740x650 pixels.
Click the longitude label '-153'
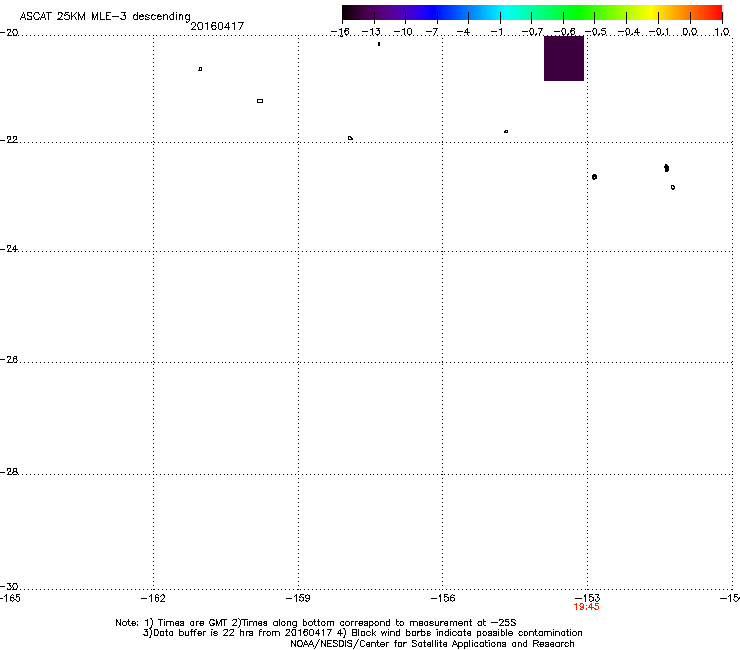[587, 599]
